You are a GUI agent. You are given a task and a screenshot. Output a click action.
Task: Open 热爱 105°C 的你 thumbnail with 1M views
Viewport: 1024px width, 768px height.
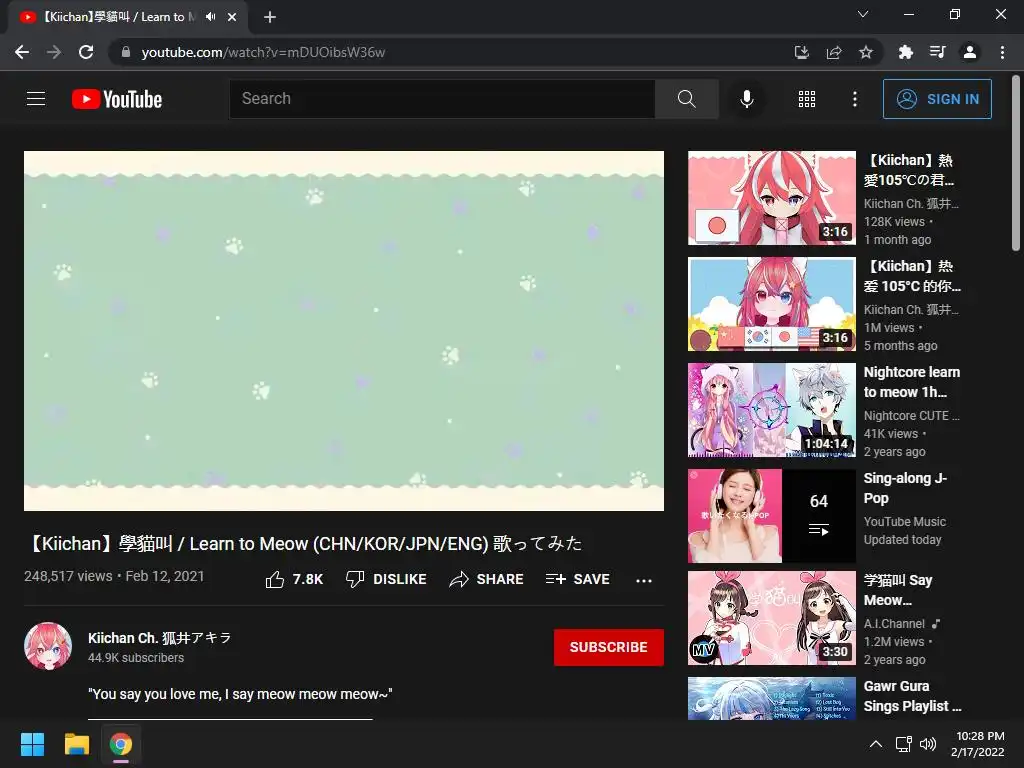click(x=771, y=304)
